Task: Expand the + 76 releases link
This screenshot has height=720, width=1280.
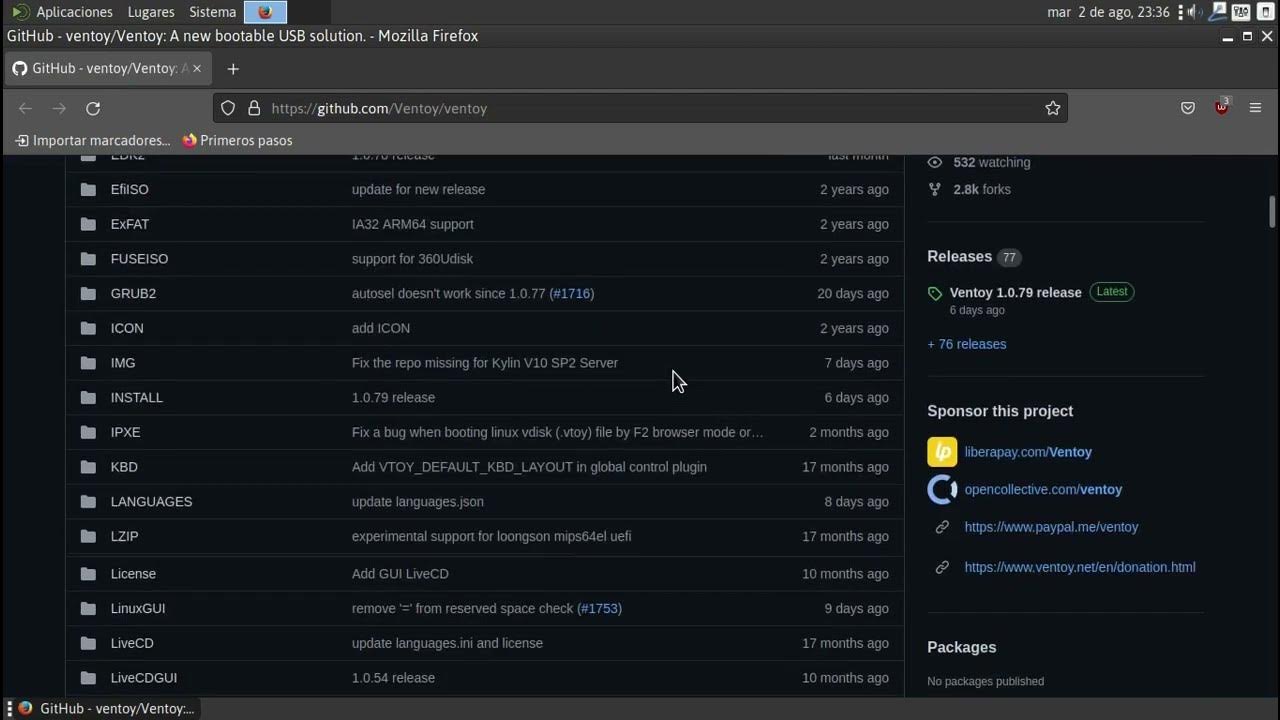Action: pos(966,344)
